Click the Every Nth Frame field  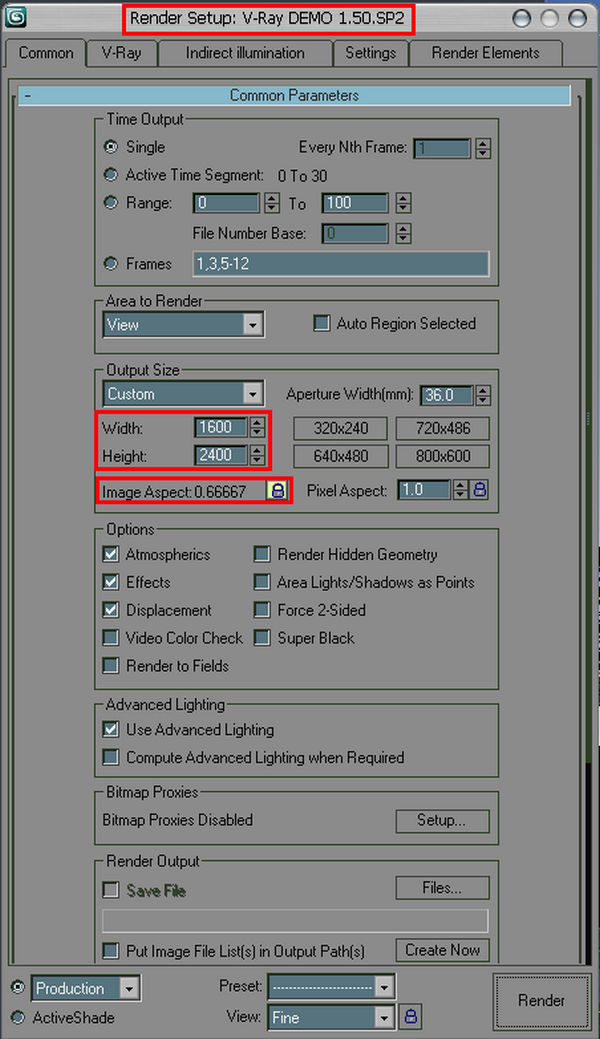(442, 148)
